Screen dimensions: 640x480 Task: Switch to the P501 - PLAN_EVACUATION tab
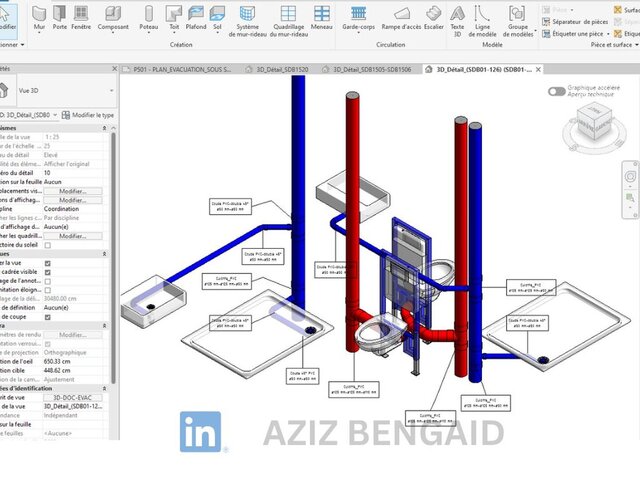click(182, 70)
